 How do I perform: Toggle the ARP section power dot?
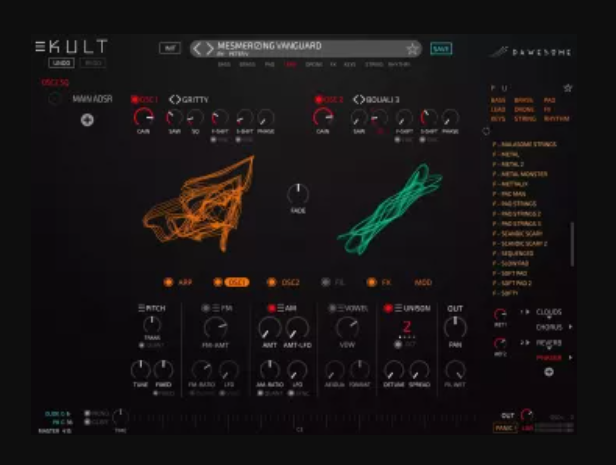[x=168, y=282]
